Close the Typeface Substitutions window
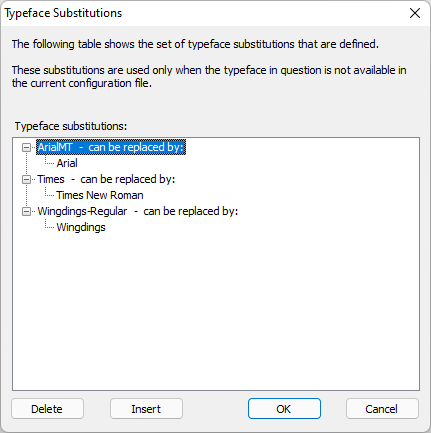 point(415,13)
